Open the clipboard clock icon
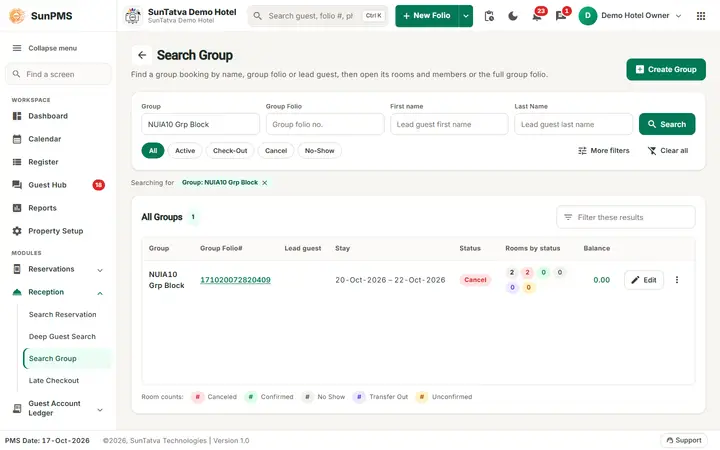 [489, 16]
